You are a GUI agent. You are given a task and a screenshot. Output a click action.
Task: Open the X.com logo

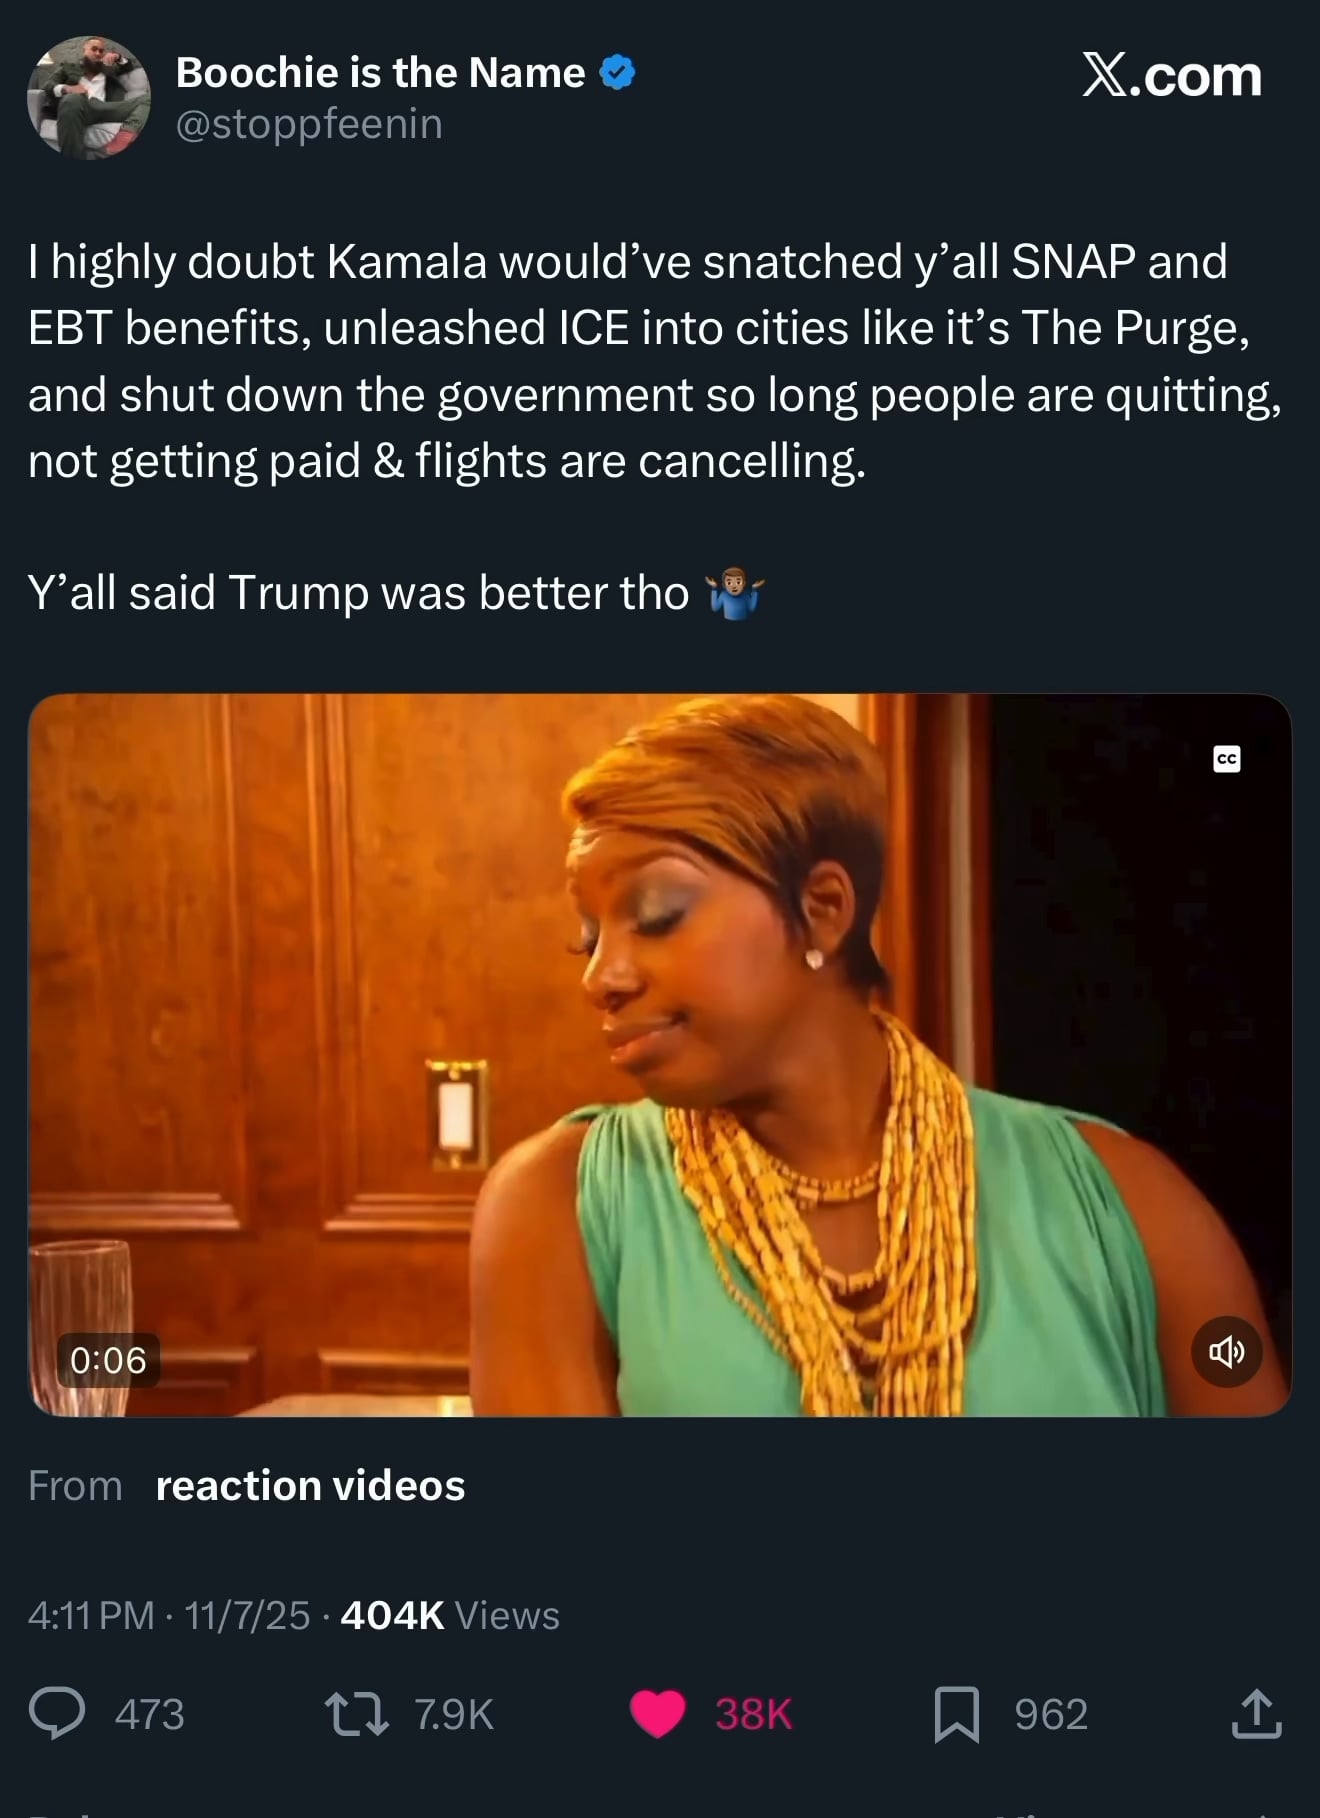click(x=1171, y=76)
